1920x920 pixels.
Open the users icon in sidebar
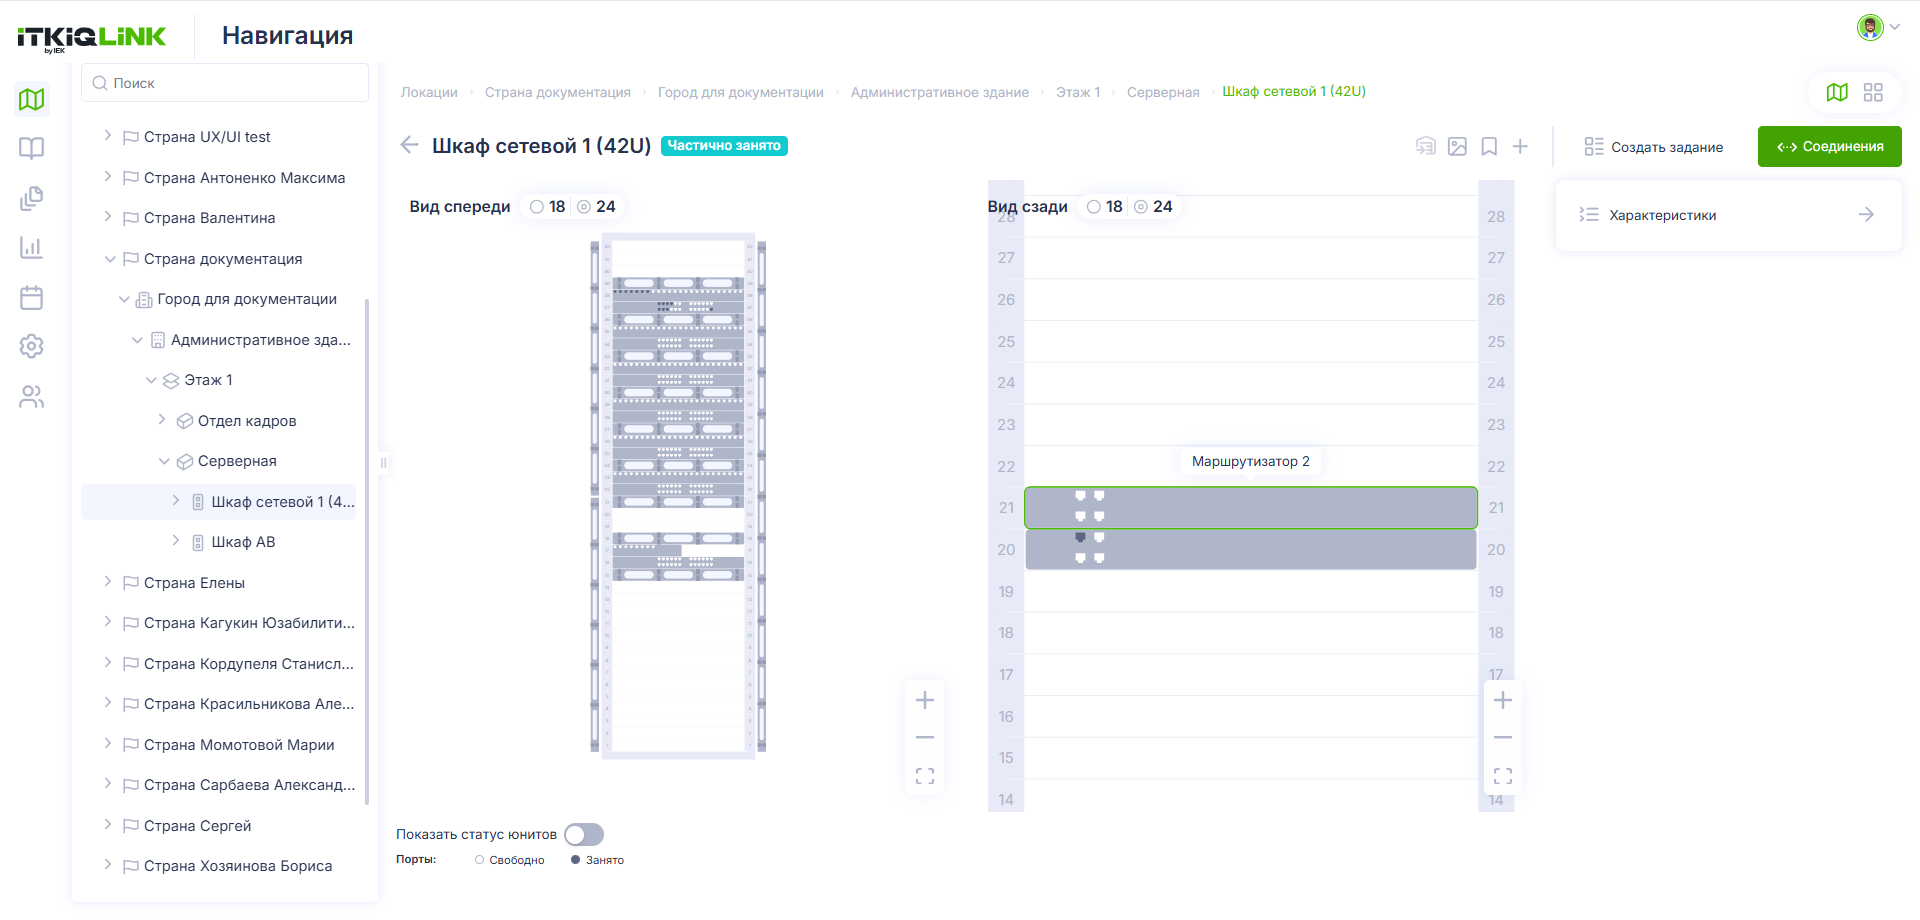(32, 397)
